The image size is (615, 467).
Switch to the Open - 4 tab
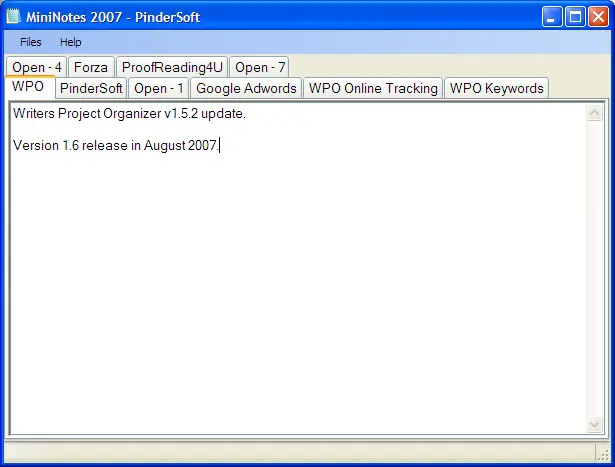click(36, 67)
